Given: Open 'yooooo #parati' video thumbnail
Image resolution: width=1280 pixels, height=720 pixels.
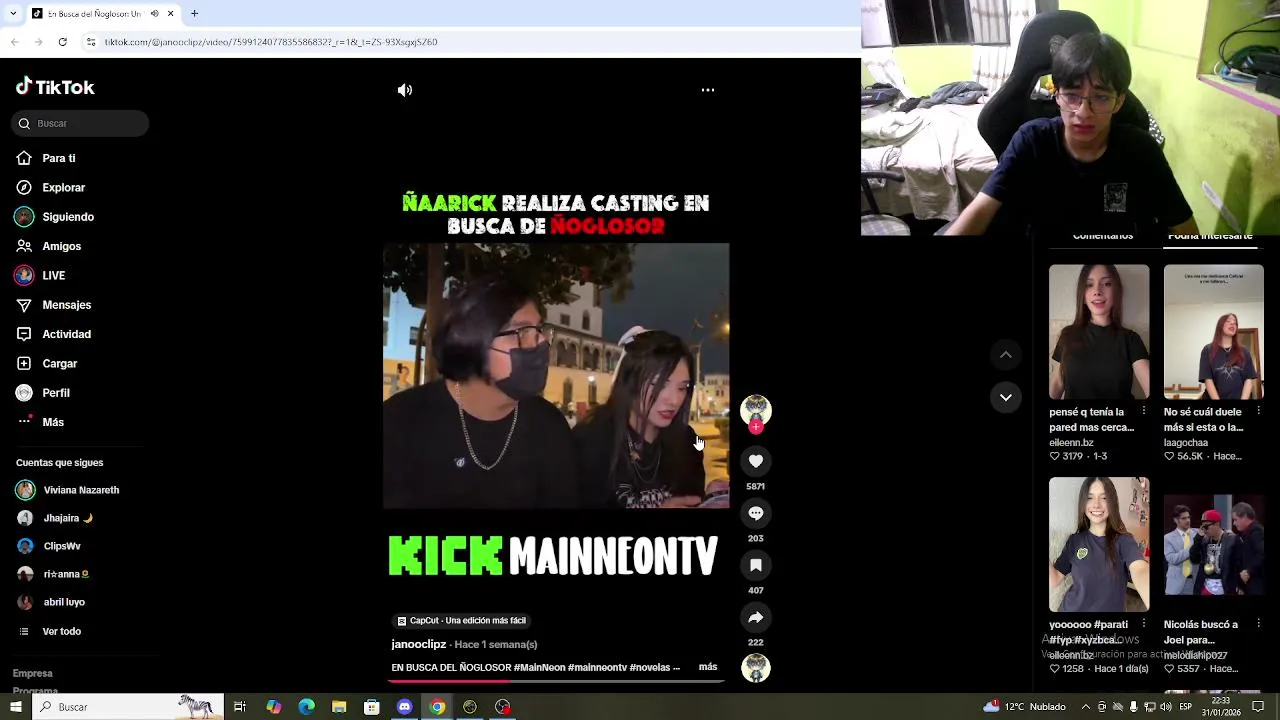Looking at the screenshot, I should point(1099,544).
